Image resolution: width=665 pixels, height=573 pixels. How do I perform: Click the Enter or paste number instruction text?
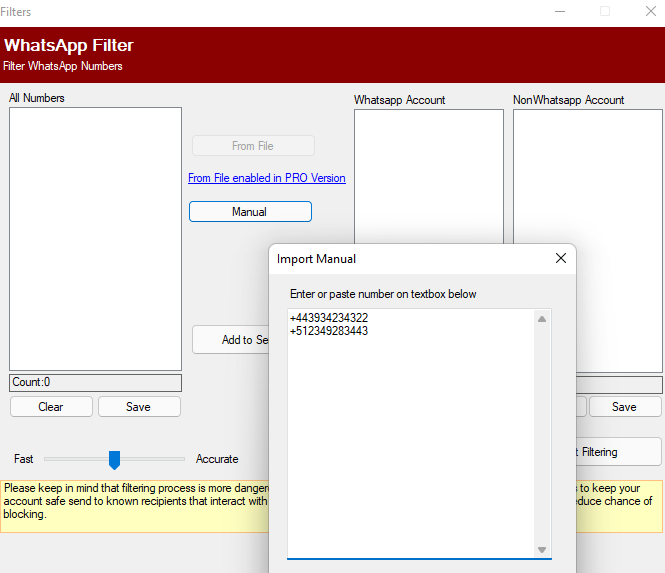point(383,294)
